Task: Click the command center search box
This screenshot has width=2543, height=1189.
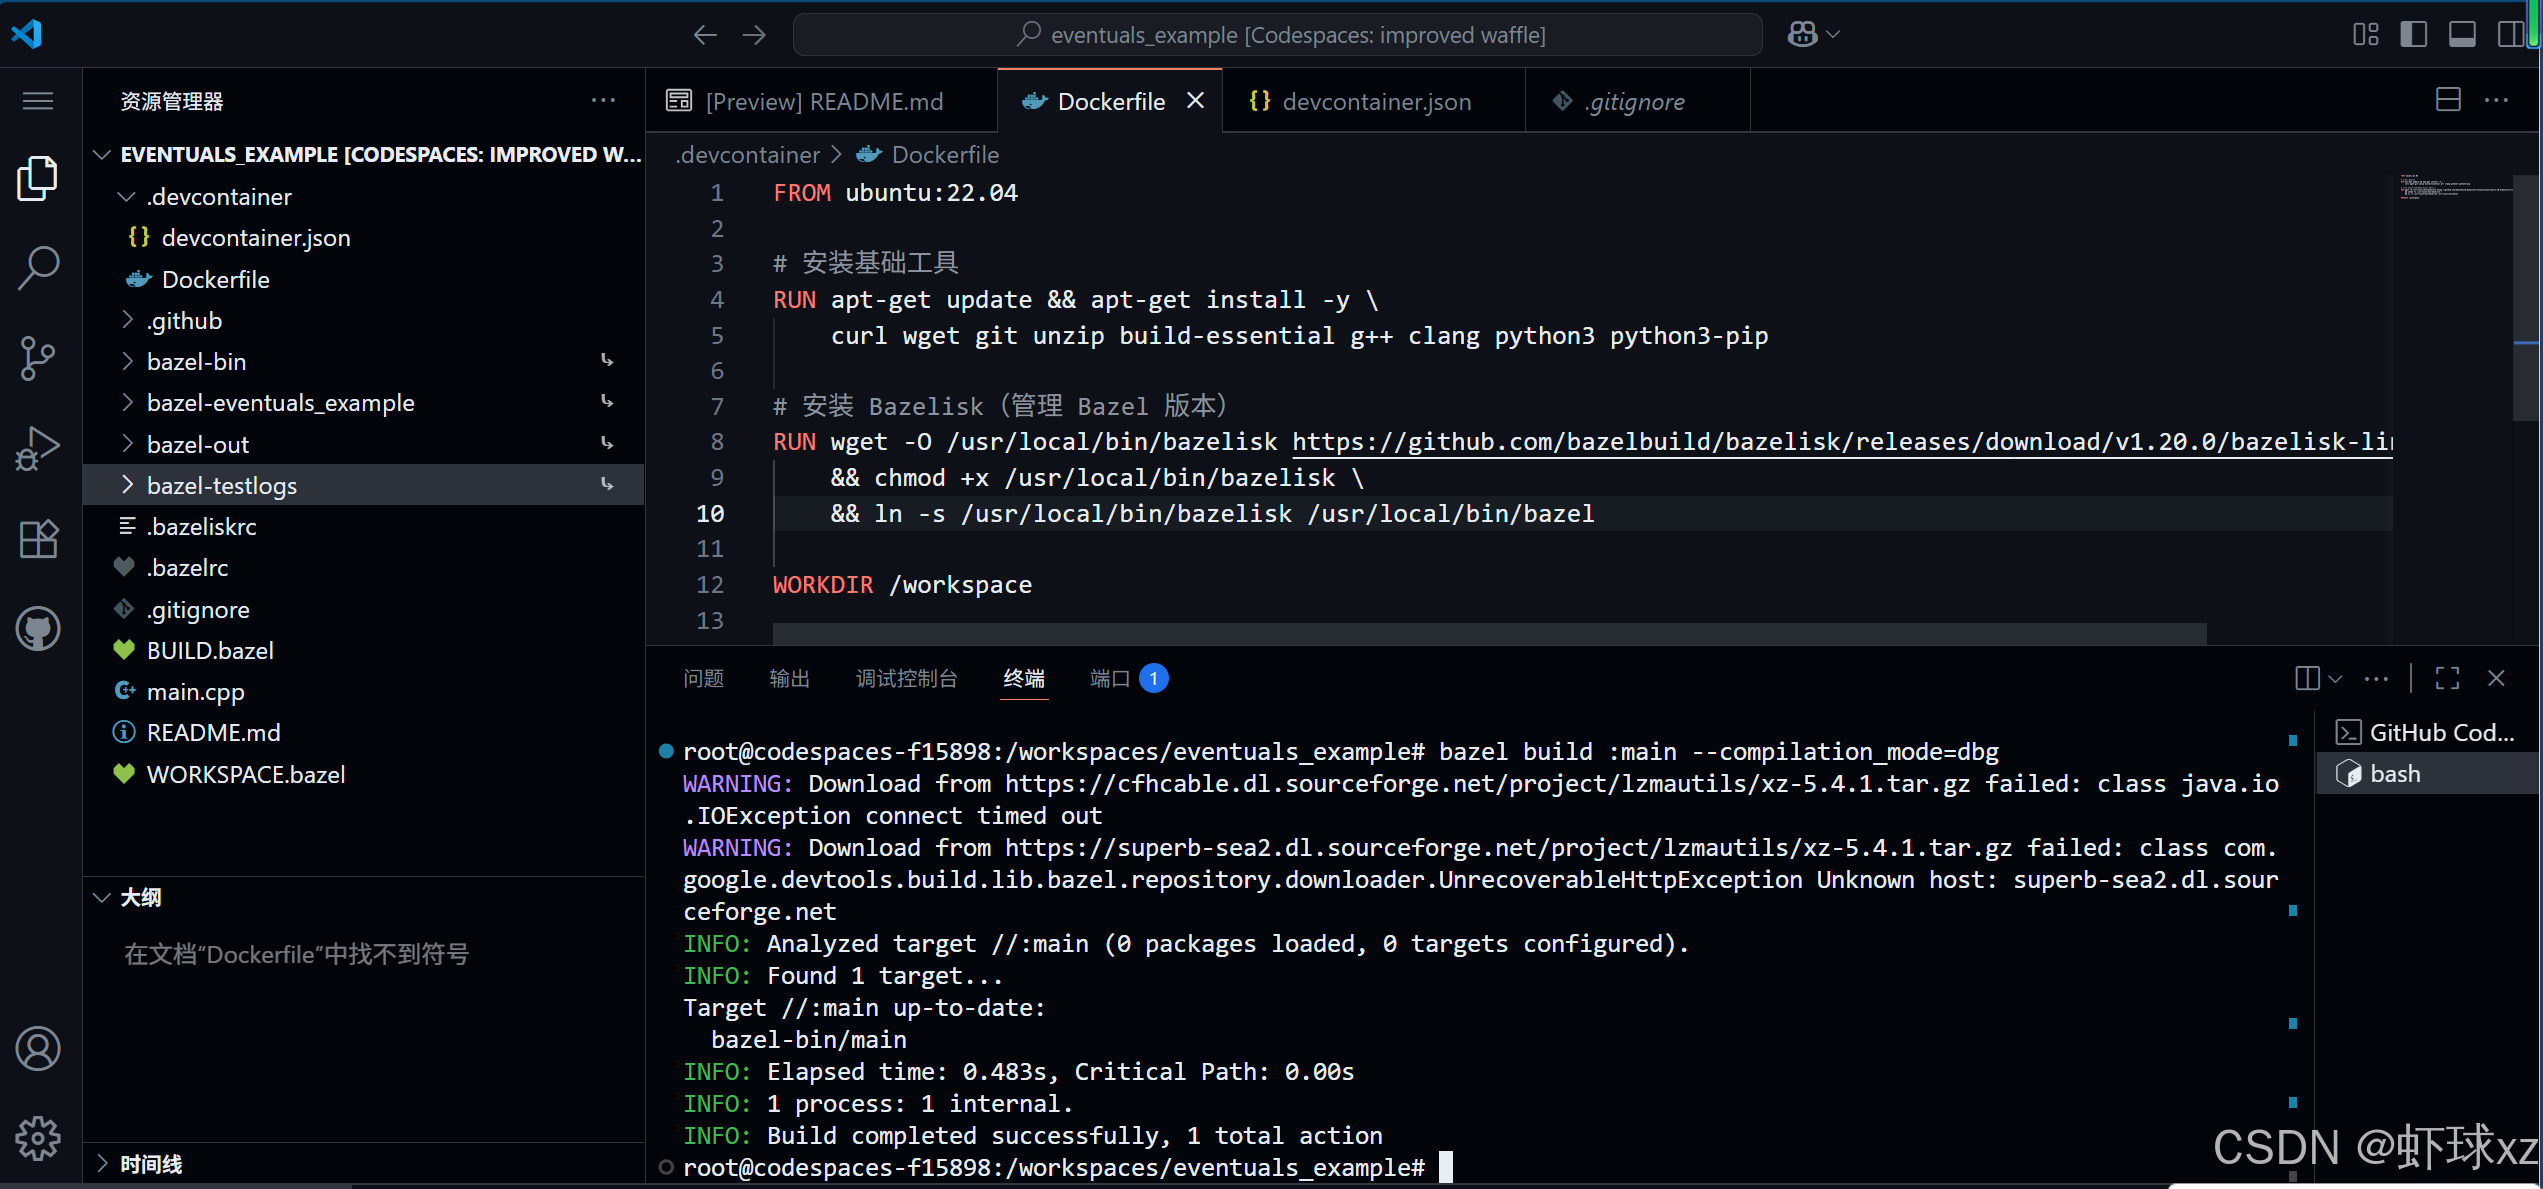Action: click(1278, 35)
